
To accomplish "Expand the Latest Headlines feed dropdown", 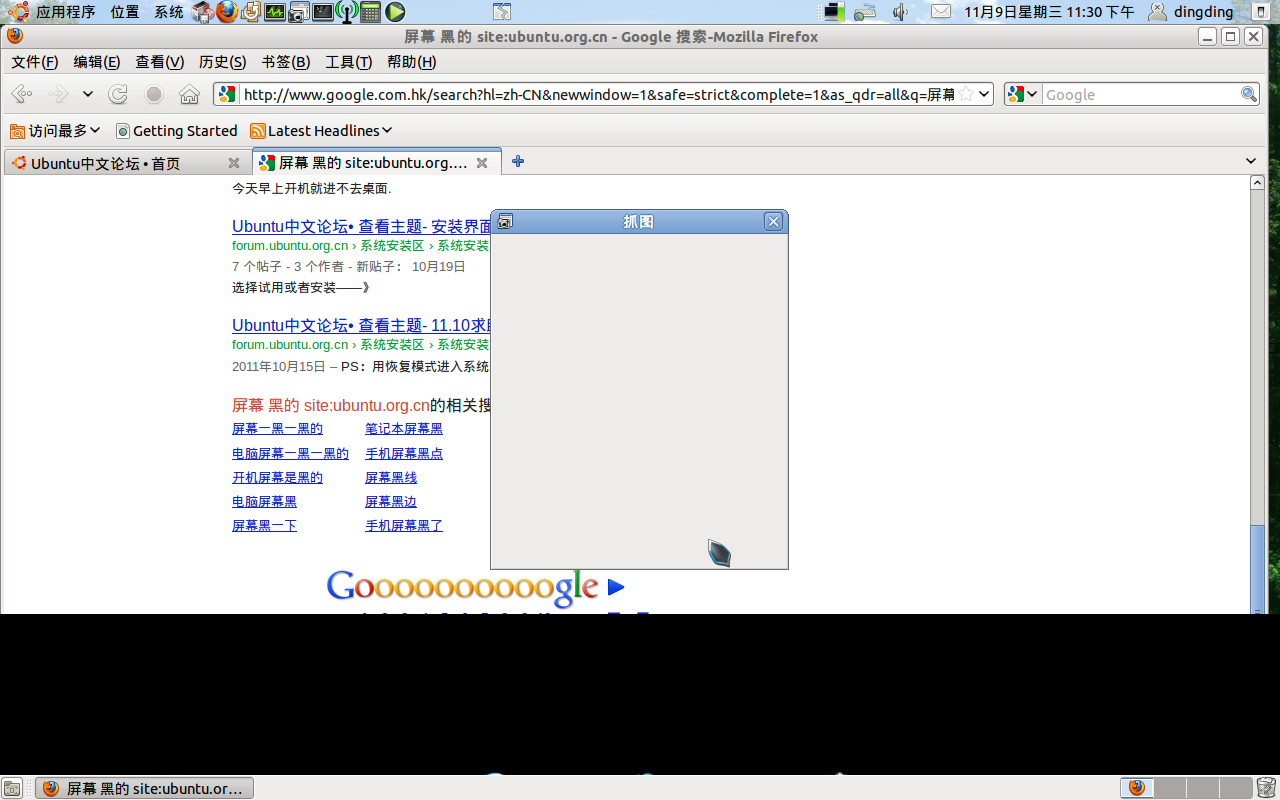I will click(321, 130).
